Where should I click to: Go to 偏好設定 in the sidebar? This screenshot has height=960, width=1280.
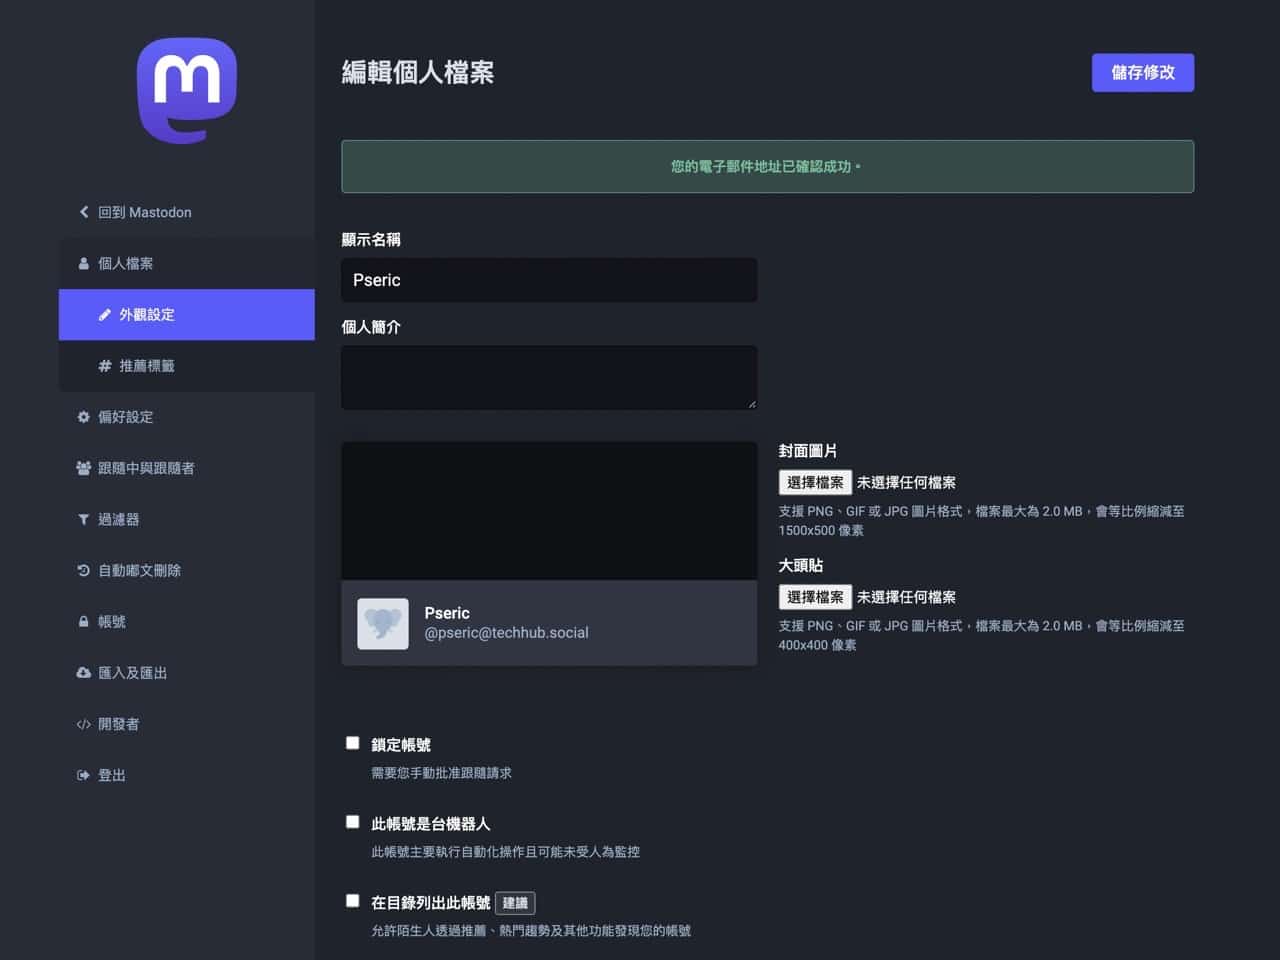pyautogui.click(x=187, y=417)
